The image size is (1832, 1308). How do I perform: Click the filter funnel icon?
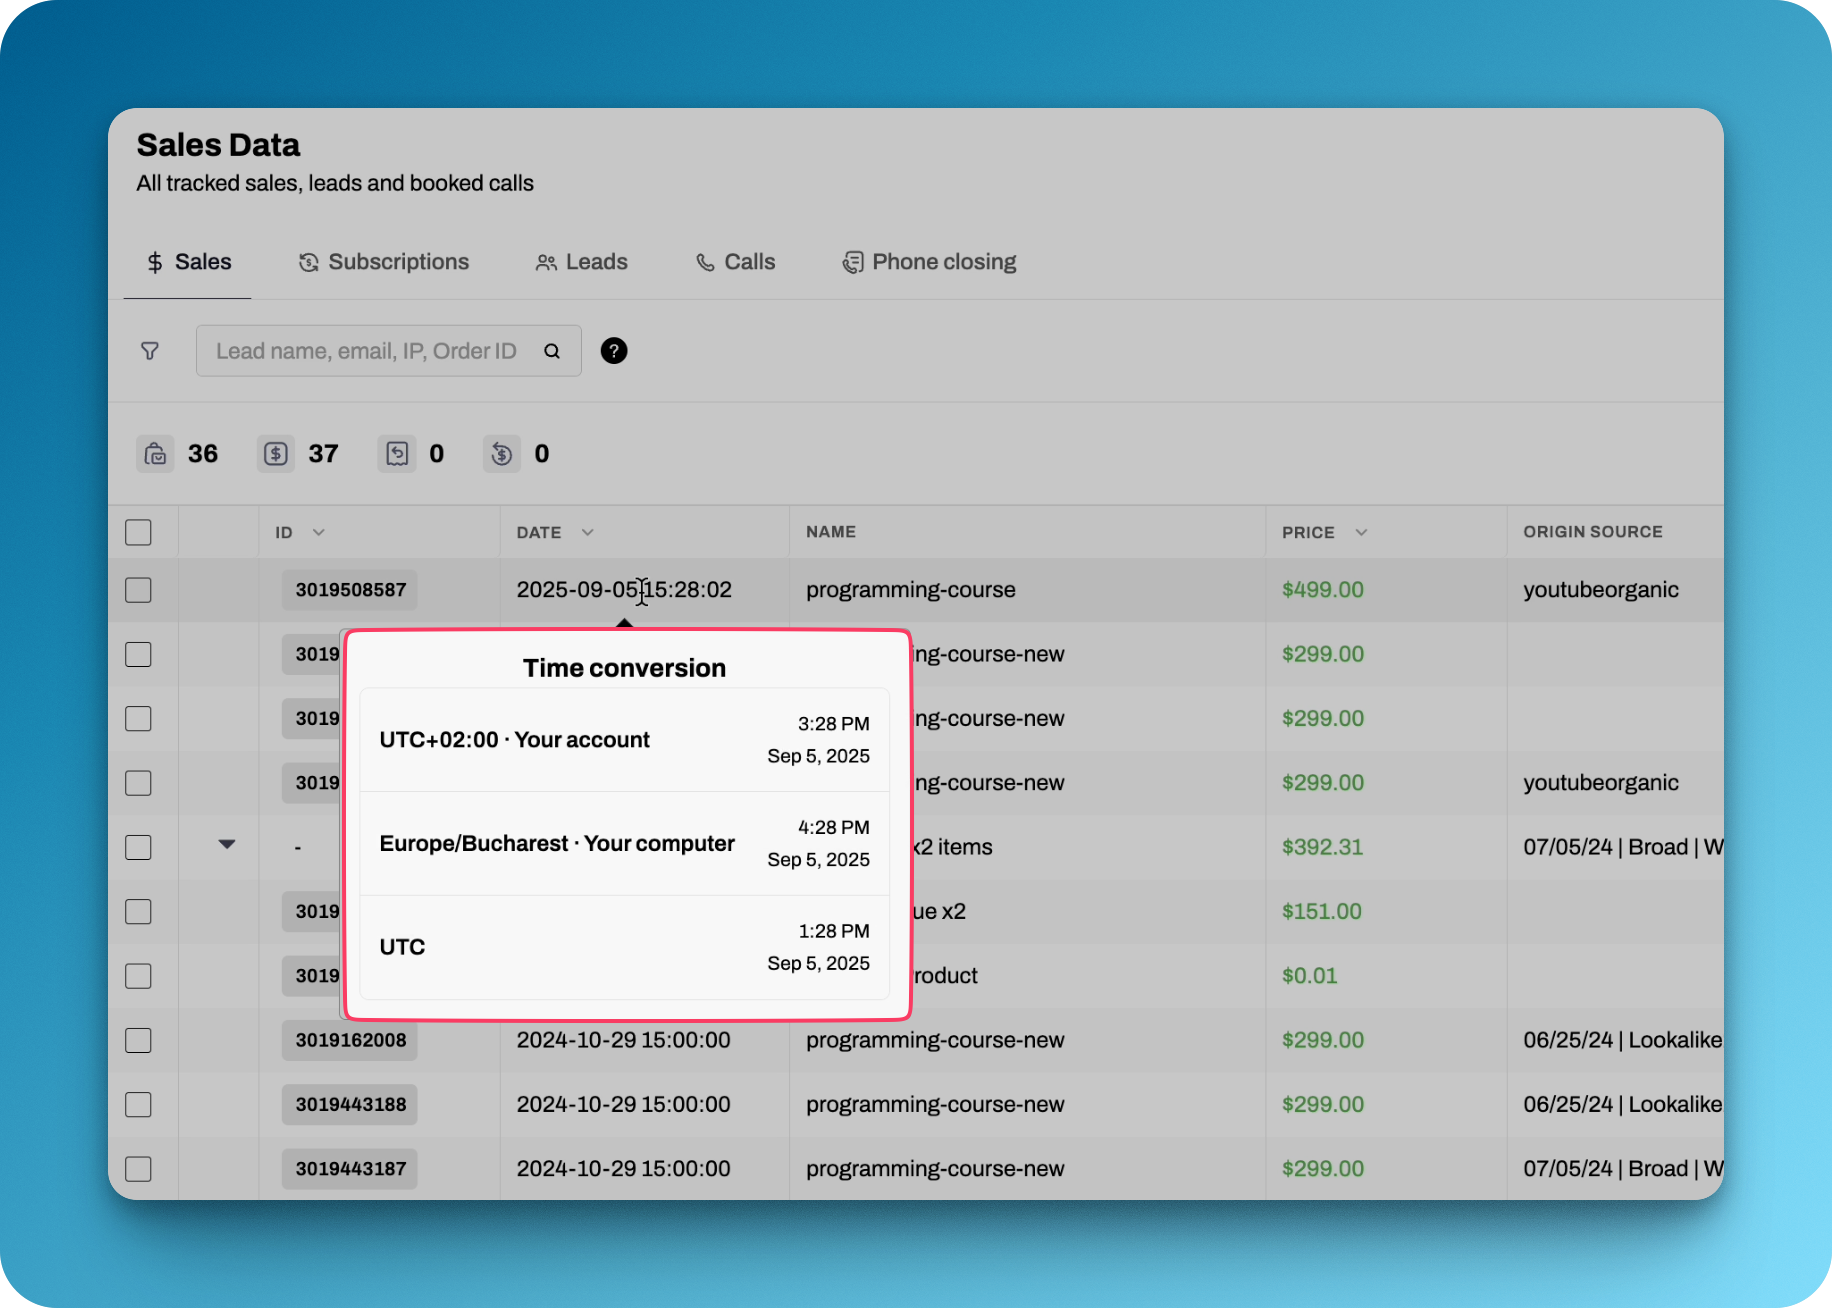pyautogui.click(x=150, y=351)
